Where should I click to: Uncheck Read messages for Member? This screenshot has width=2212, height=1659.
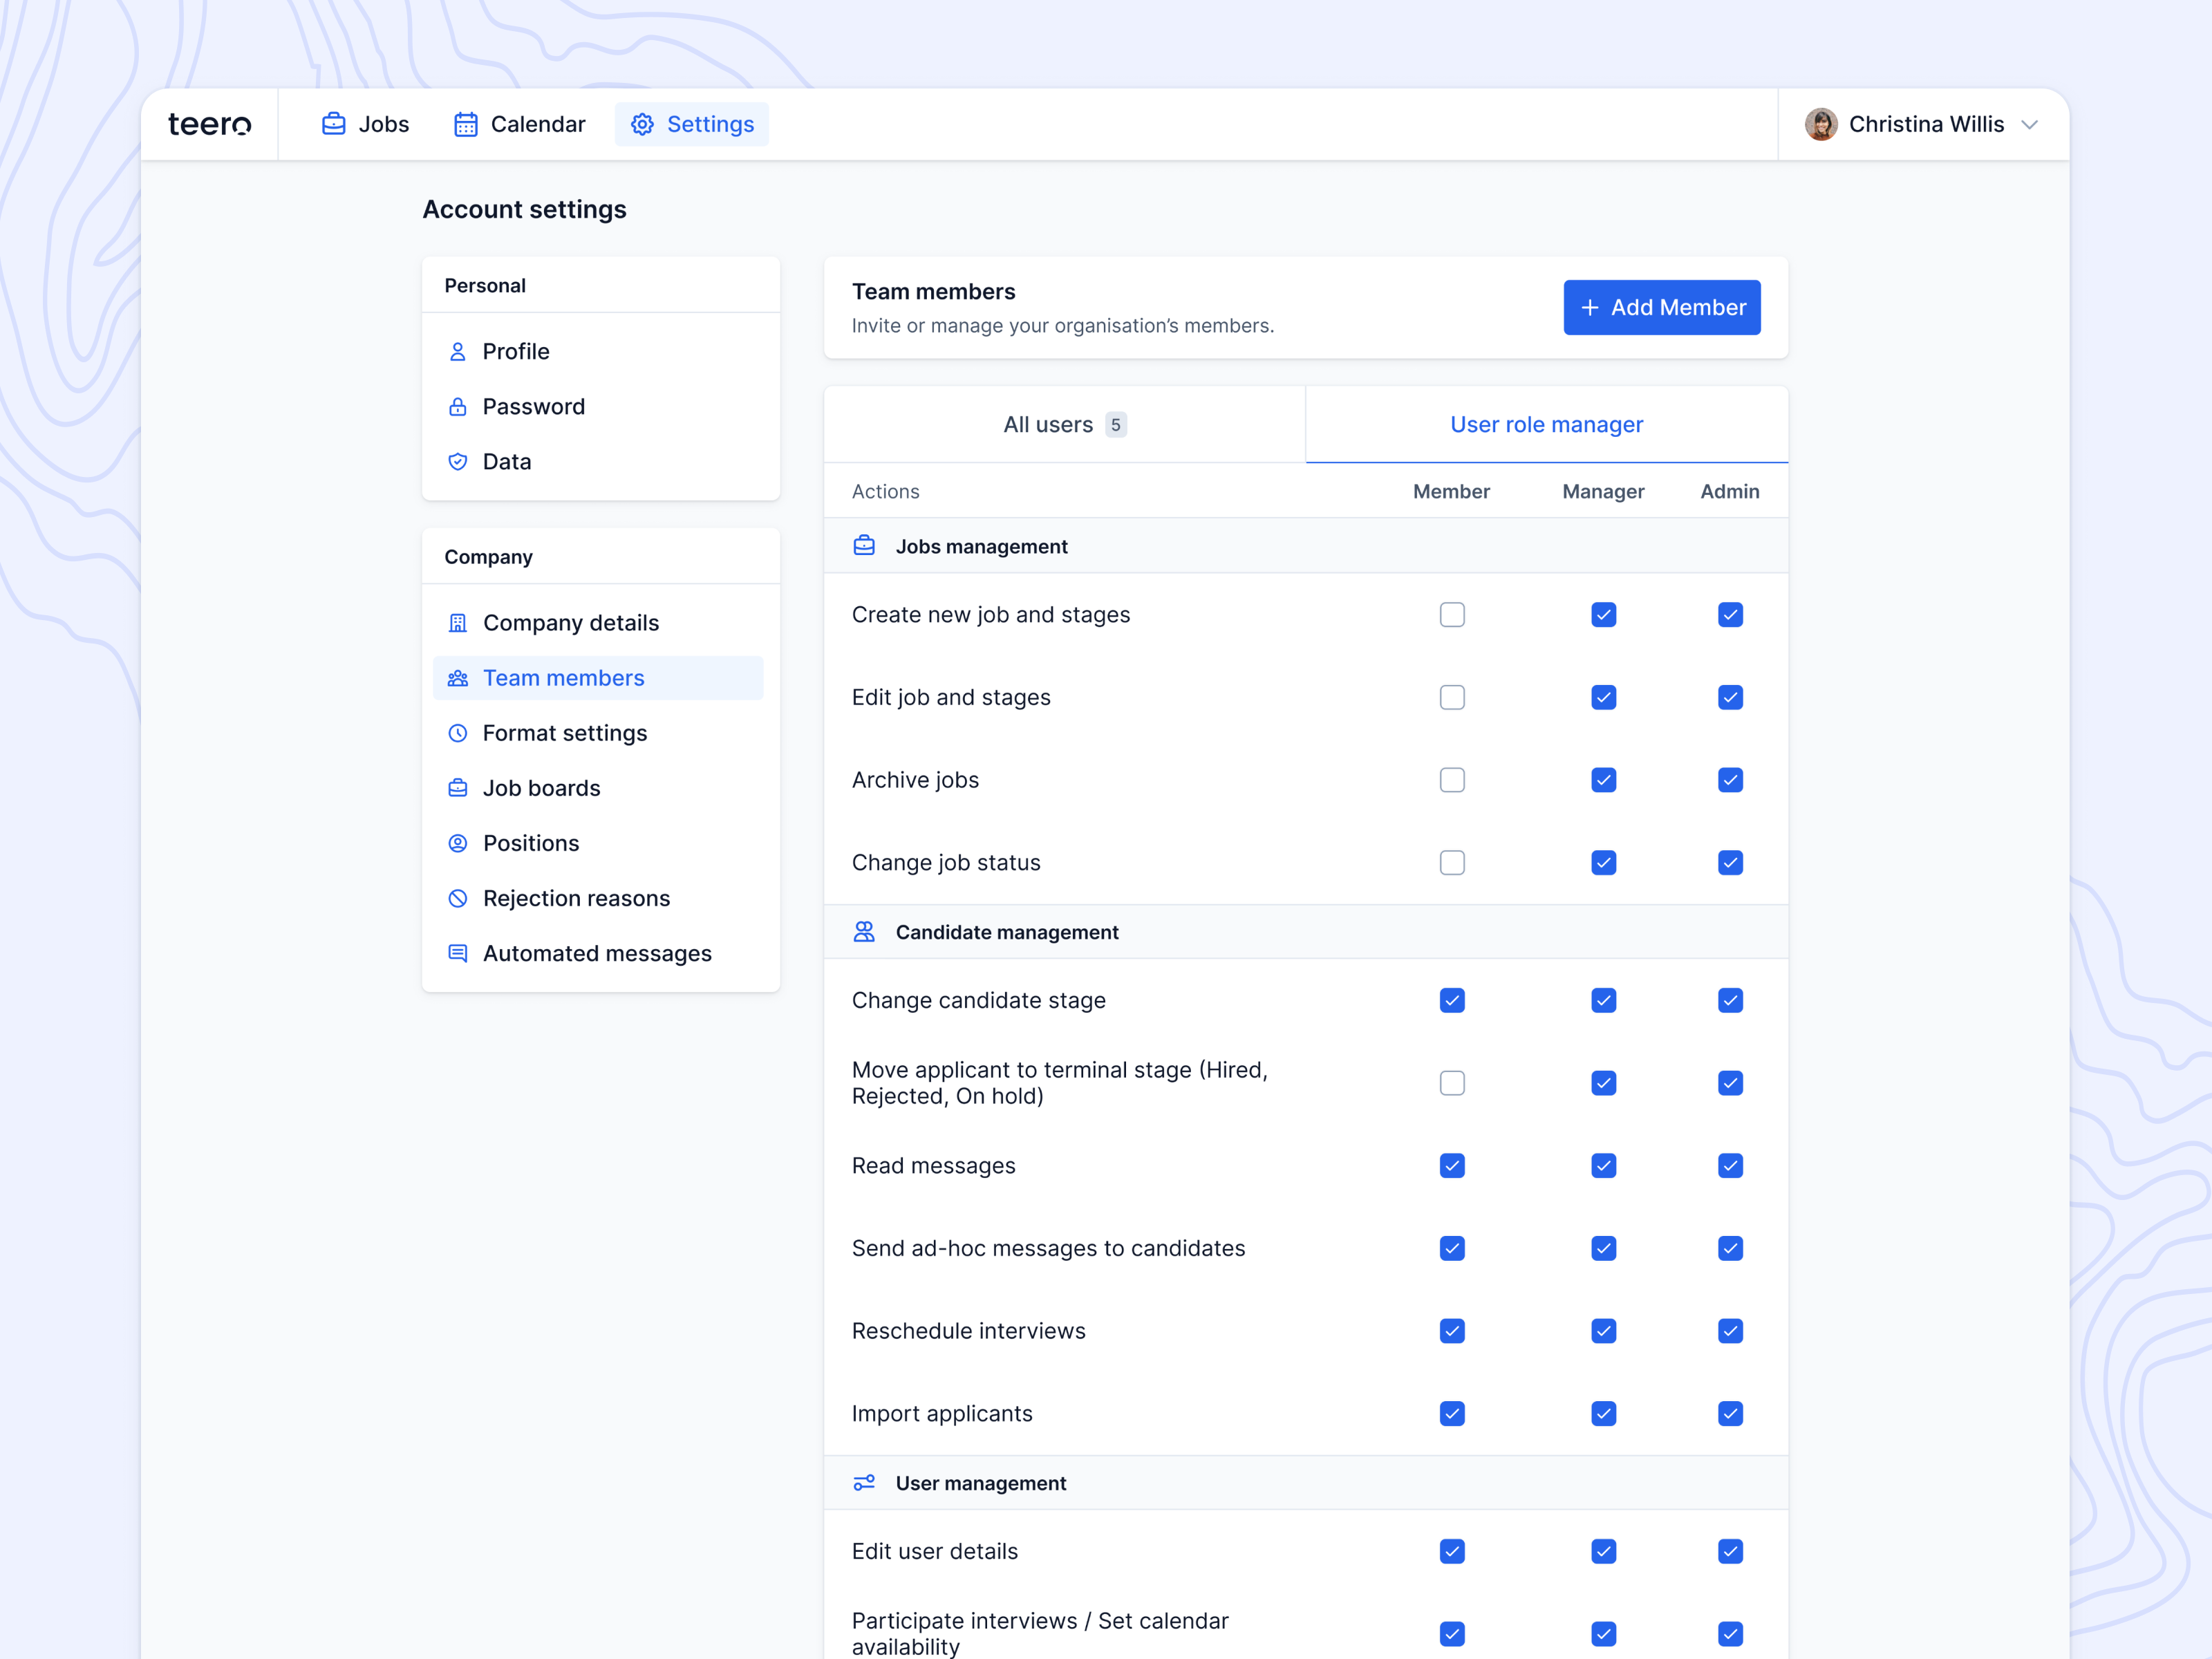[1452, 1166]
